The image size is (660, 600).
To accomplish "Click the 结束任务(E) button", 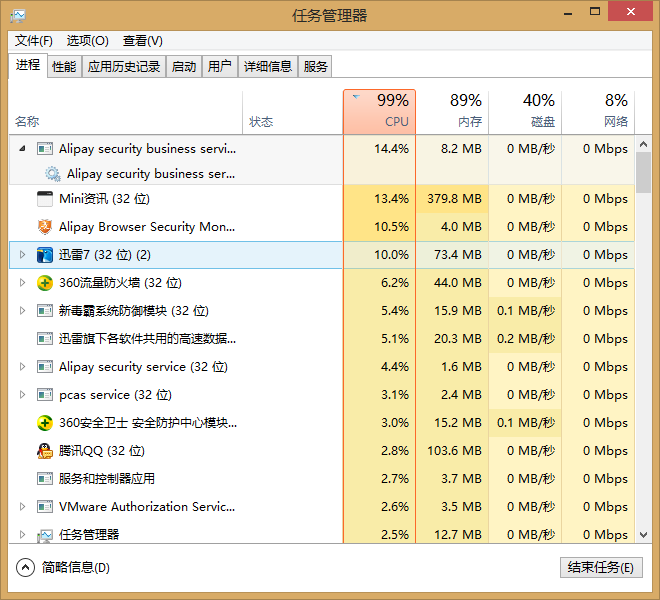I will click(x=601, y=568).
